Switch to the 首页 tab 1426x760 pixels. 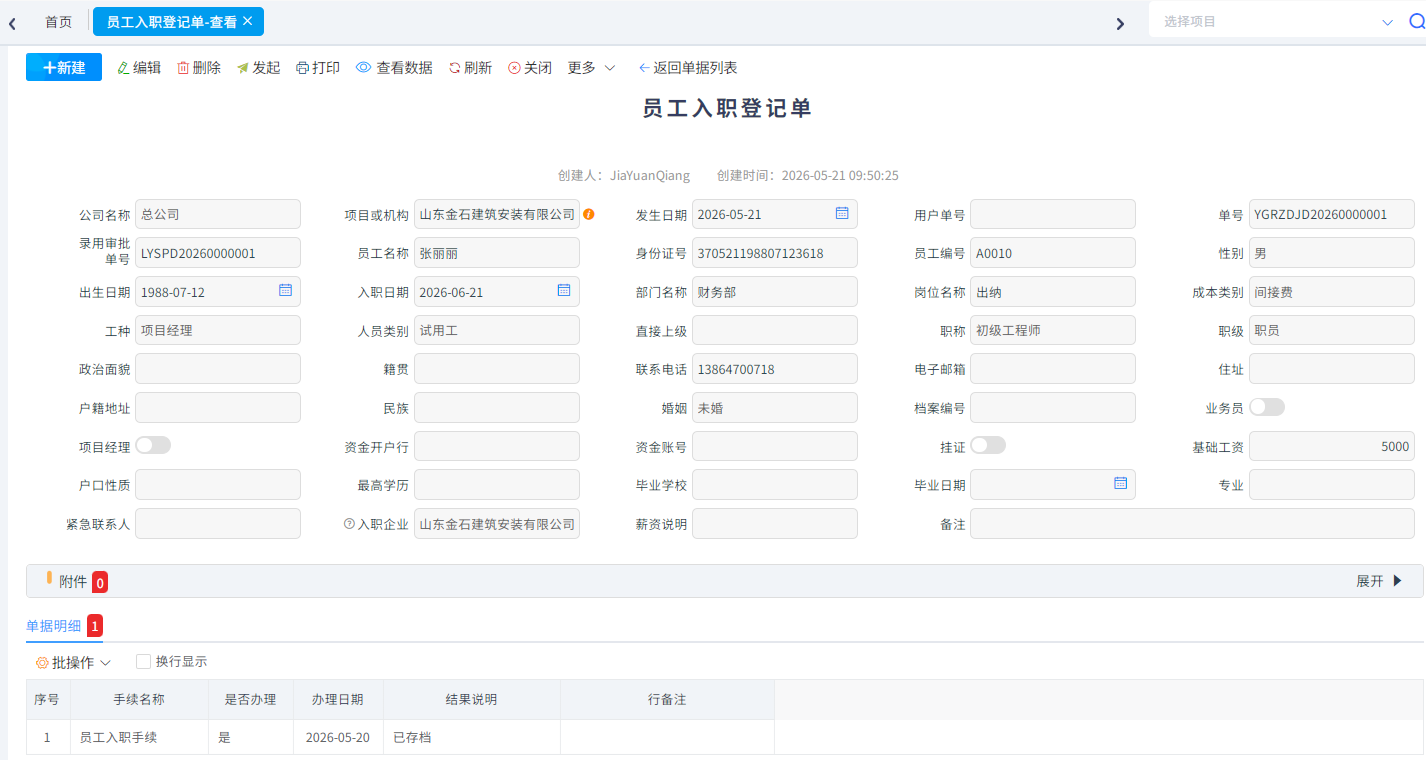coord(59,22)
